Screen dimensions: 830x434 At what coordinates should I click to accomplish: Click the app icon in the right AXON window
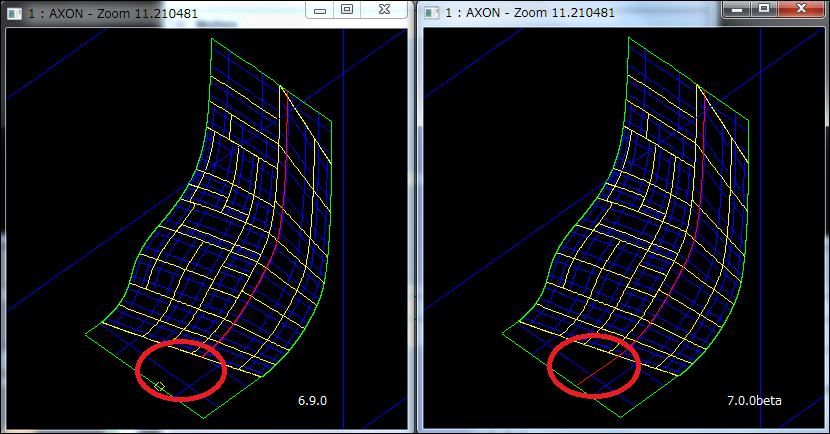(431, 12)
